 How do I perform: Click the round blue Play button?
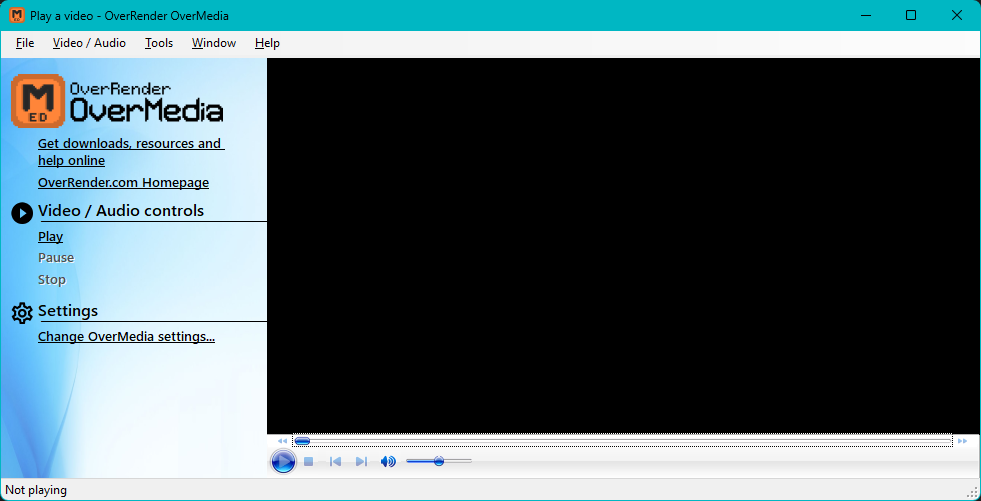tap(283, 462)
